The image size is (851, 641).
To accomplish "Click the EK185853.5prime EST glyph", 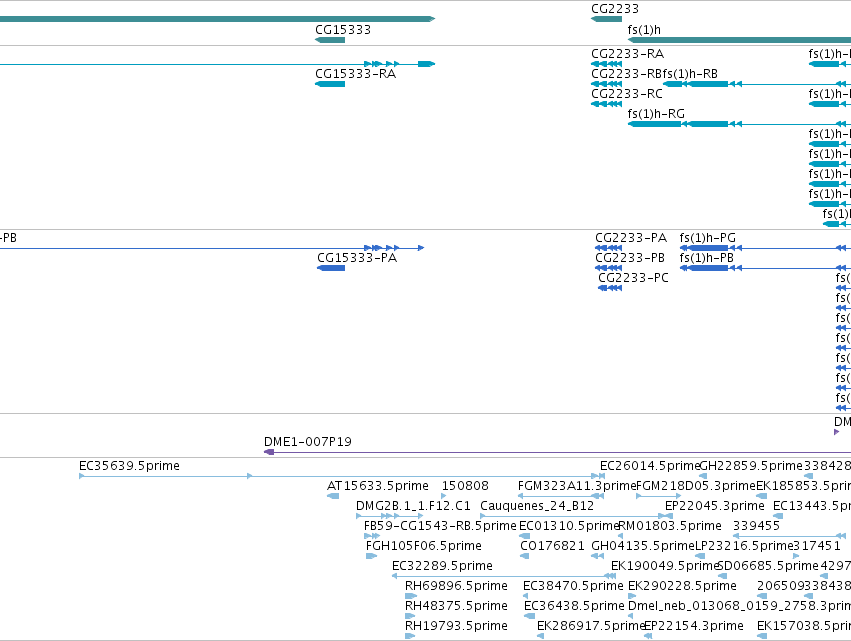I will click(761, 496).
